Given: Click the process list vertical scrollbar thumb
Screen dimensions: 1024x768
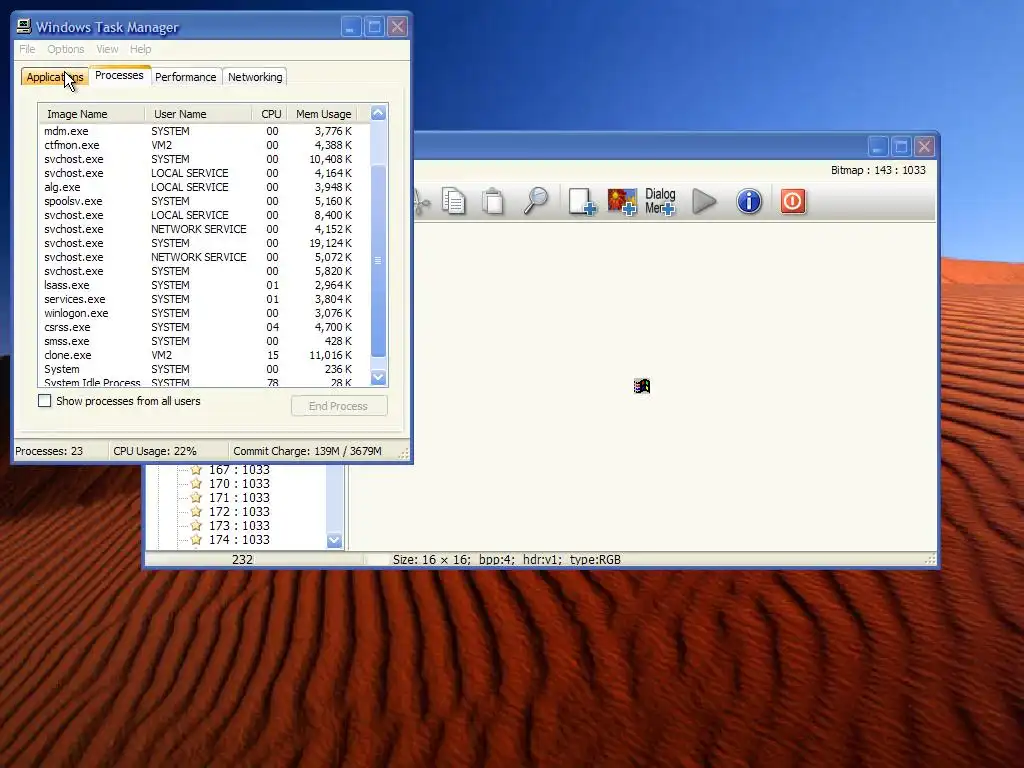Looking at the screenshot, I should click(378, 260).
